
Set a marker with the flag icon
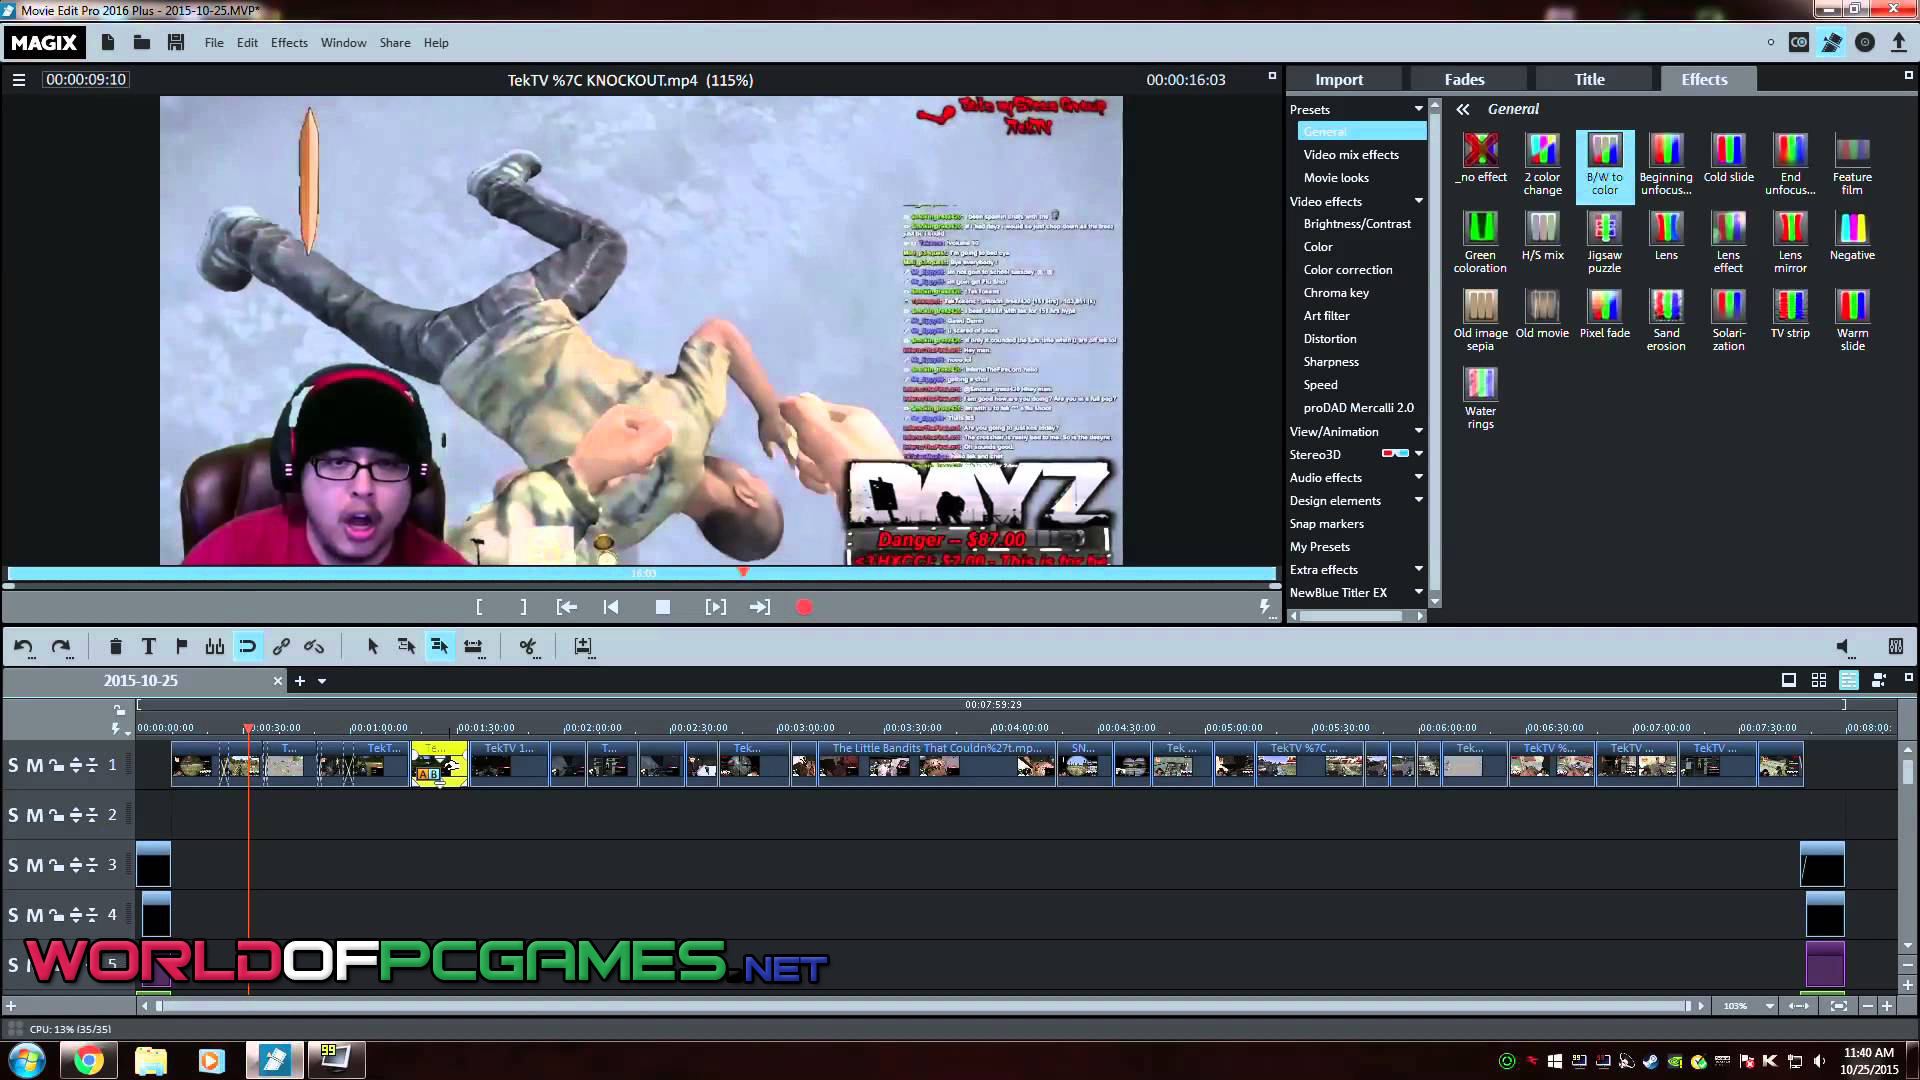coord(181,647)
